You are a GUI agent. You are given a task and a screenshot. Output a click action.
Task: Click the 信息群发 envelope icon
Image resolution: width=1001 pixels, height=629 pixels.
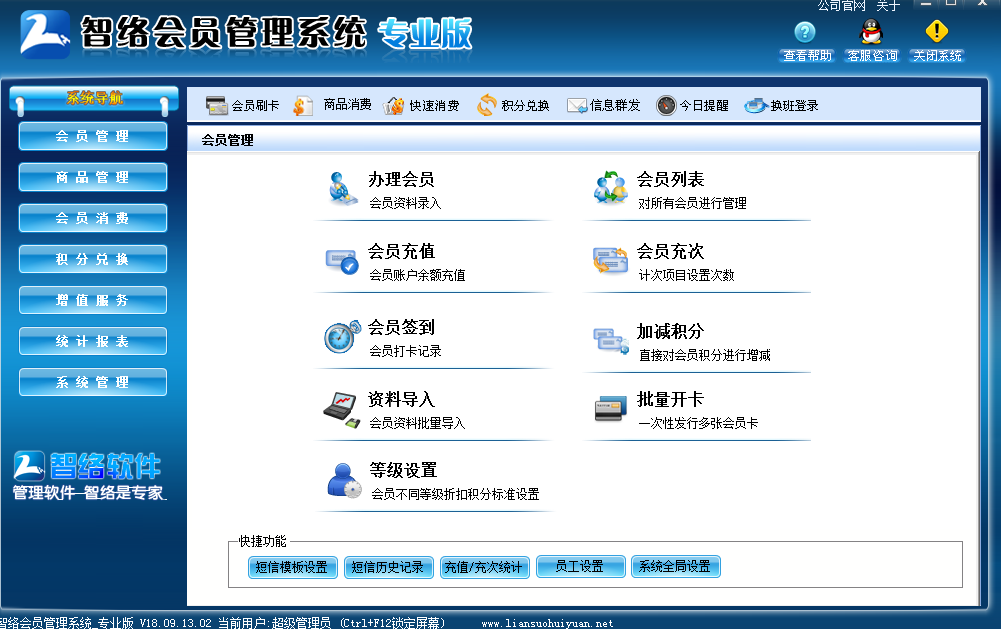pos(576,105)
